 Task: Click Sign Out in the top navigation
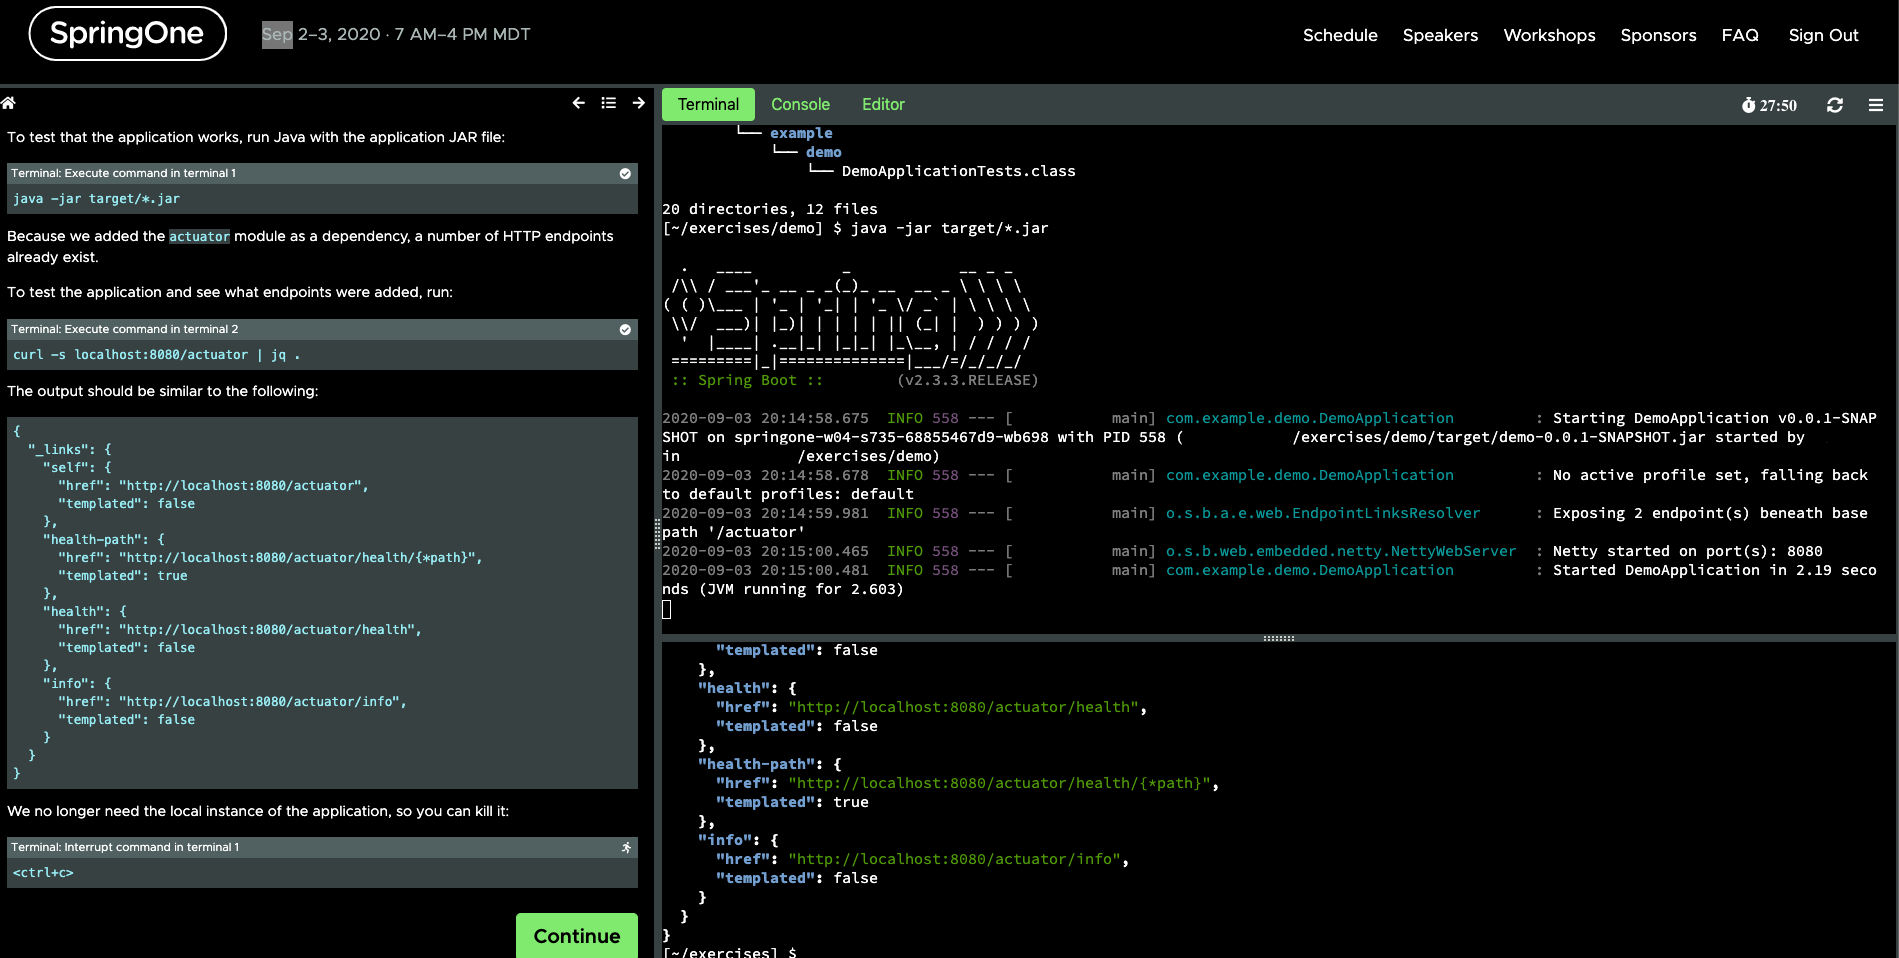click(1823, 35)
